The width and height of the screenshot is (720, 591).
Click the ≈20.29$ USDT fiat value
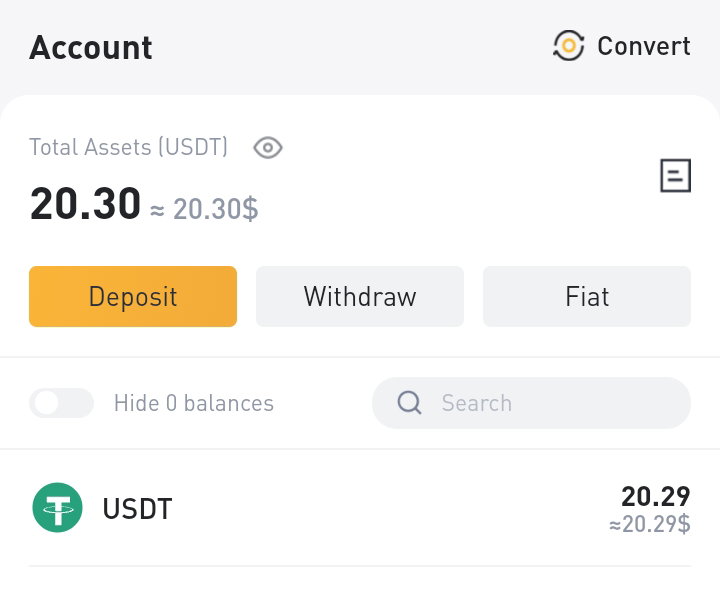[x=650, y=524]
